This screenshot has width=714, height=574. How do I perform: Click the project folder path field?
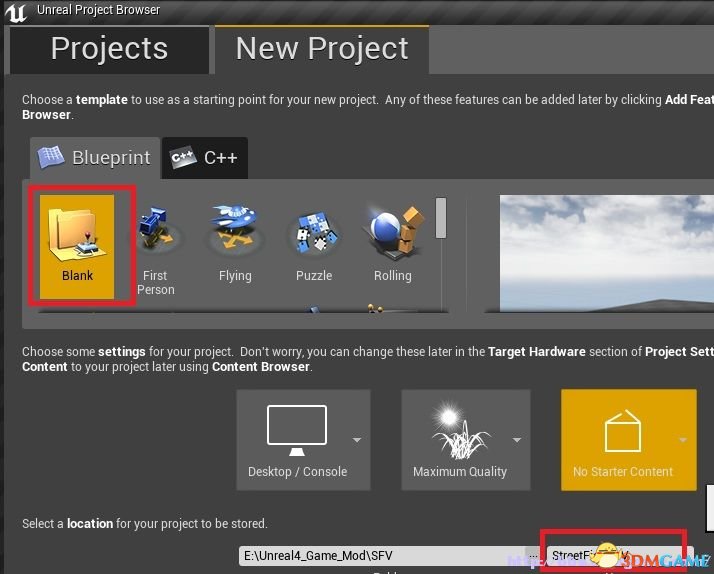(382, 555)
